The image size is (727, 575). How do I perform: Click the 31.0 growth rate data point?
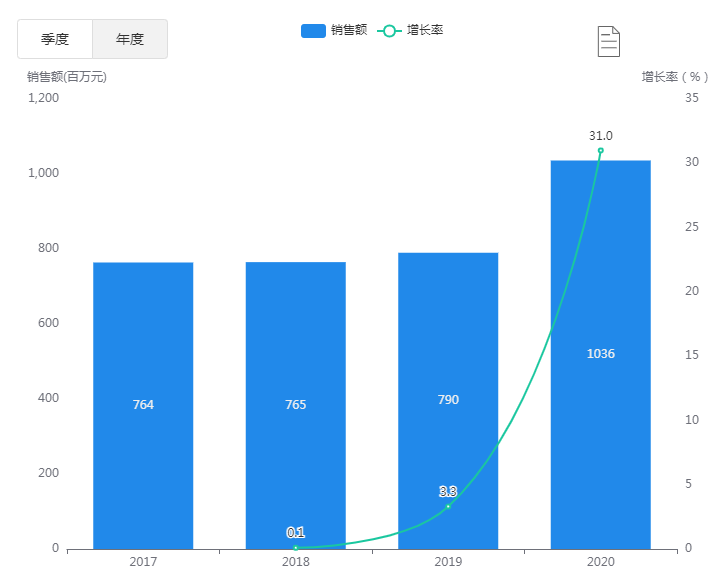tap(601, 150)
